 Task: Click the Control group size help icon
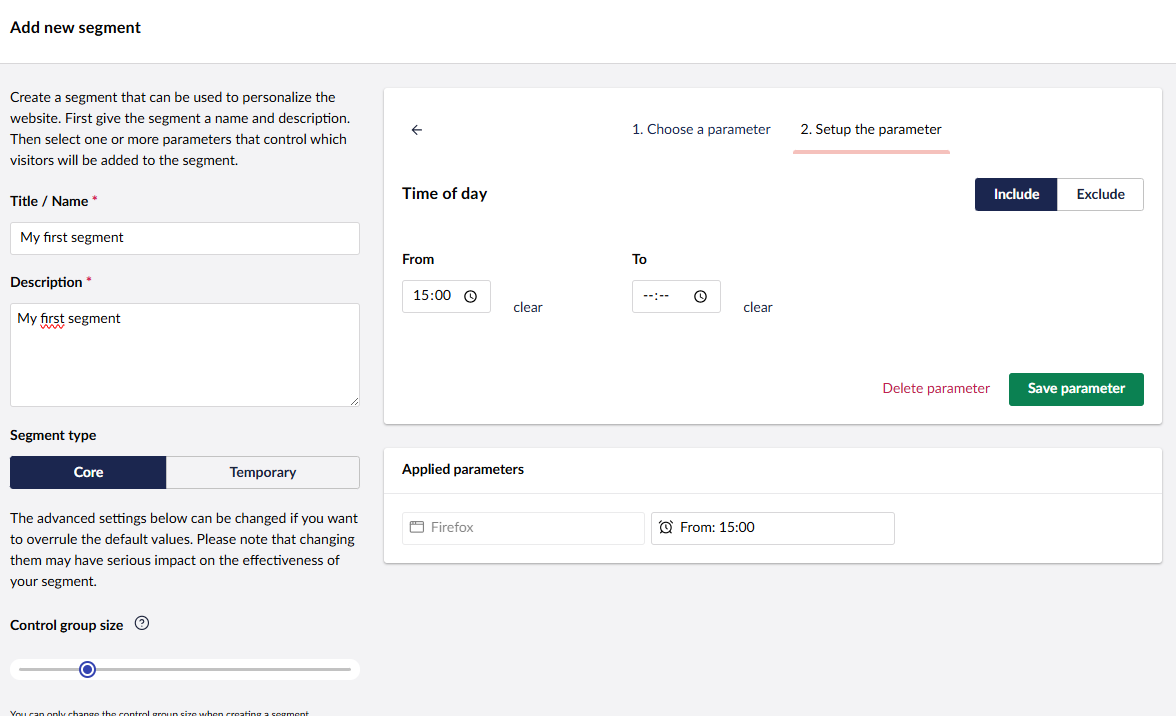click(x=142, y=624)
